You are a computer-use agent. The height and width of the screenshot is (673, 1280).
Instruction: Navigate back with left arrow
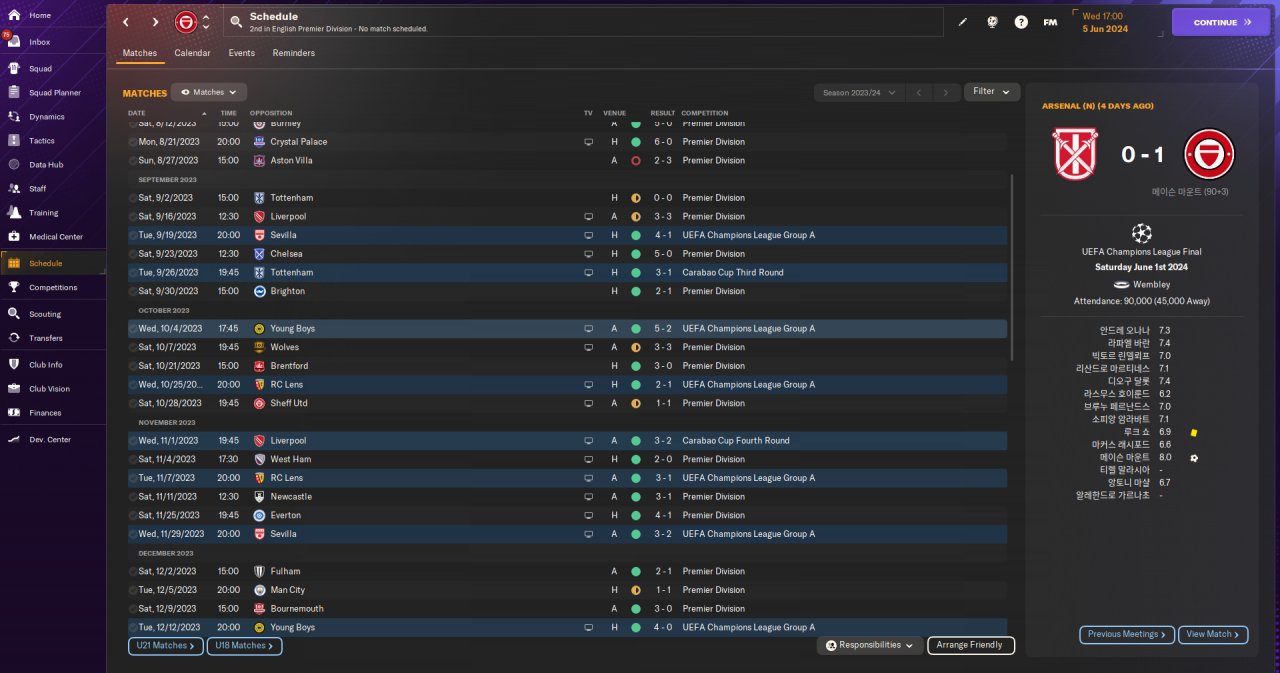click(x=125, y=22)
